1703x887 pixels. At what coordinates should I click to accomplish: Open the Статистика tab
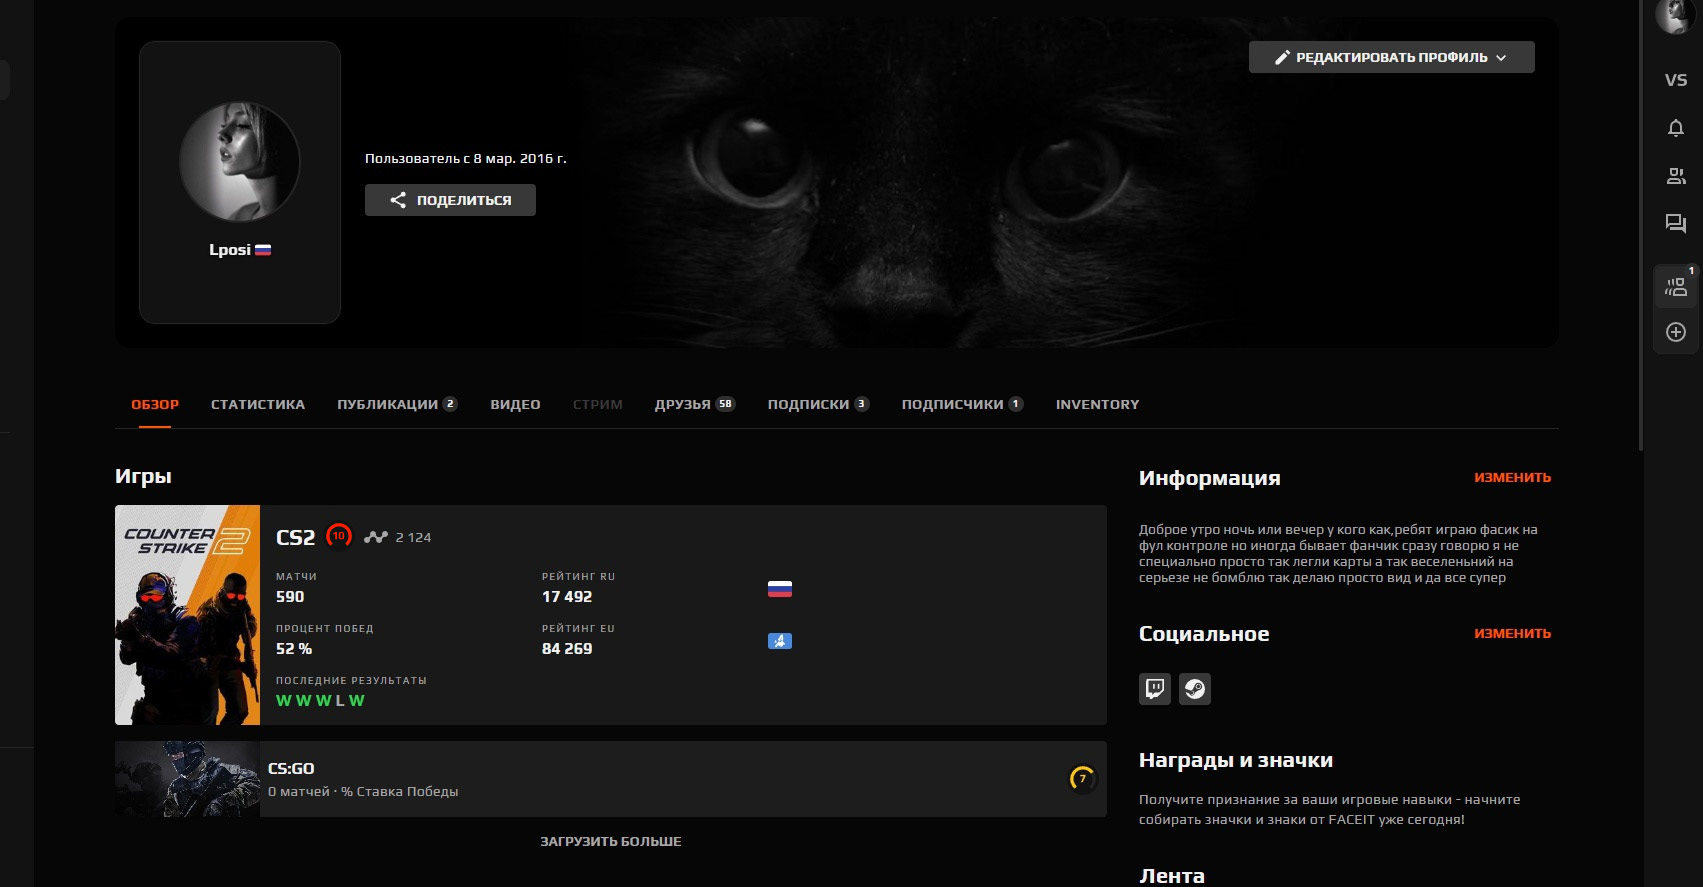click(x=258, y=405)
